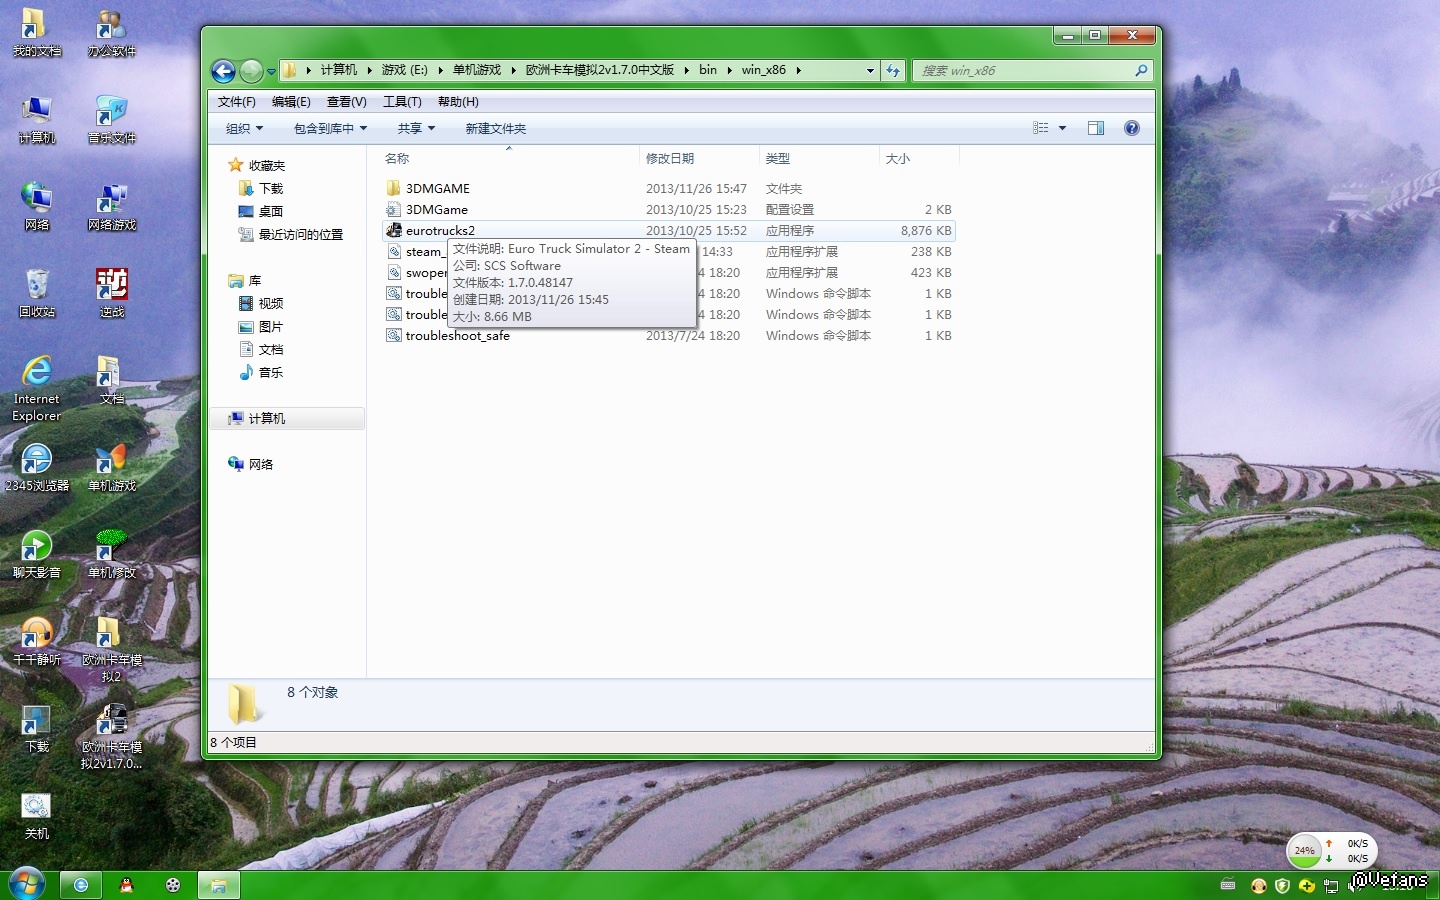1440x900 pixels.
Task: Launch 逆战 game desktop icon
Action: 112,294
